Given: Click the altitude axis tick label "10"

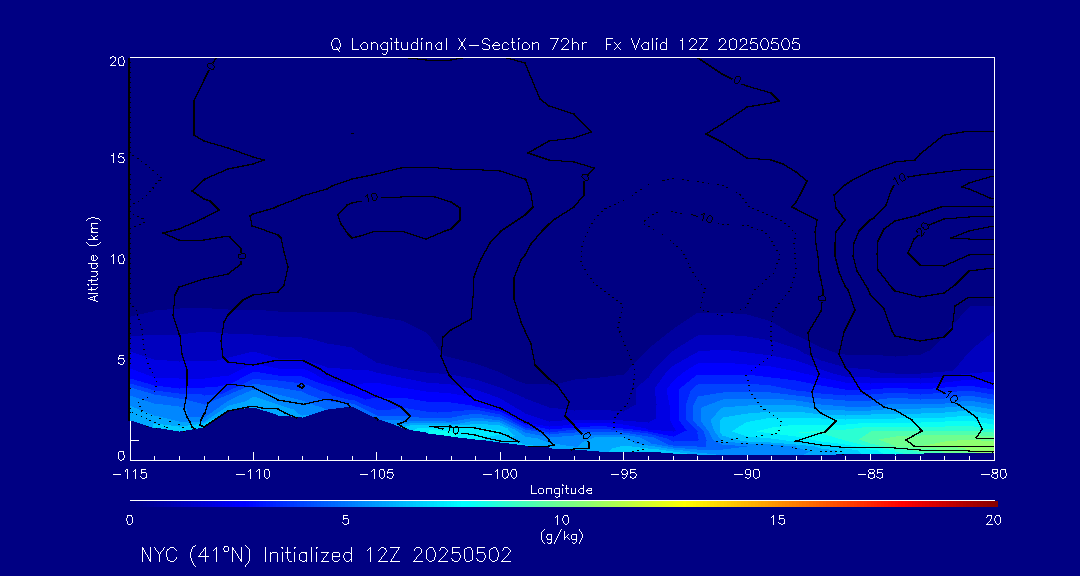Looking at the screenshot, I should tap(118, 259).
